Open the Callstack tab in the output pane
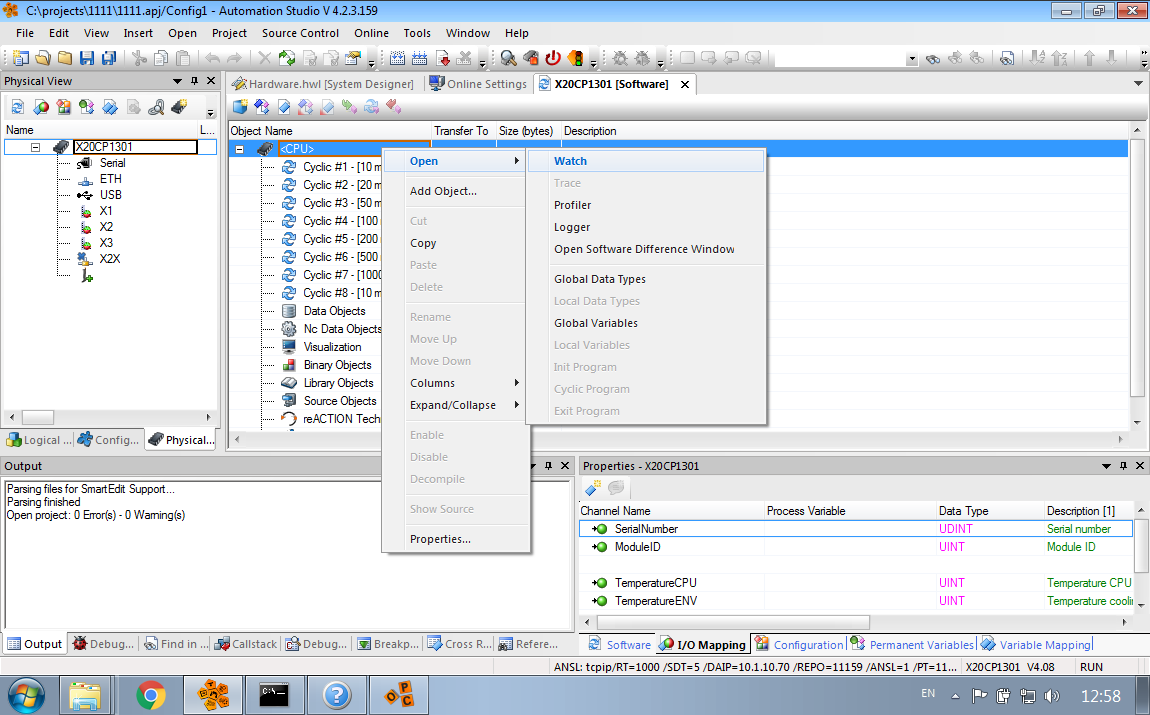This screenshot has height=715, width=1150. 246,644
